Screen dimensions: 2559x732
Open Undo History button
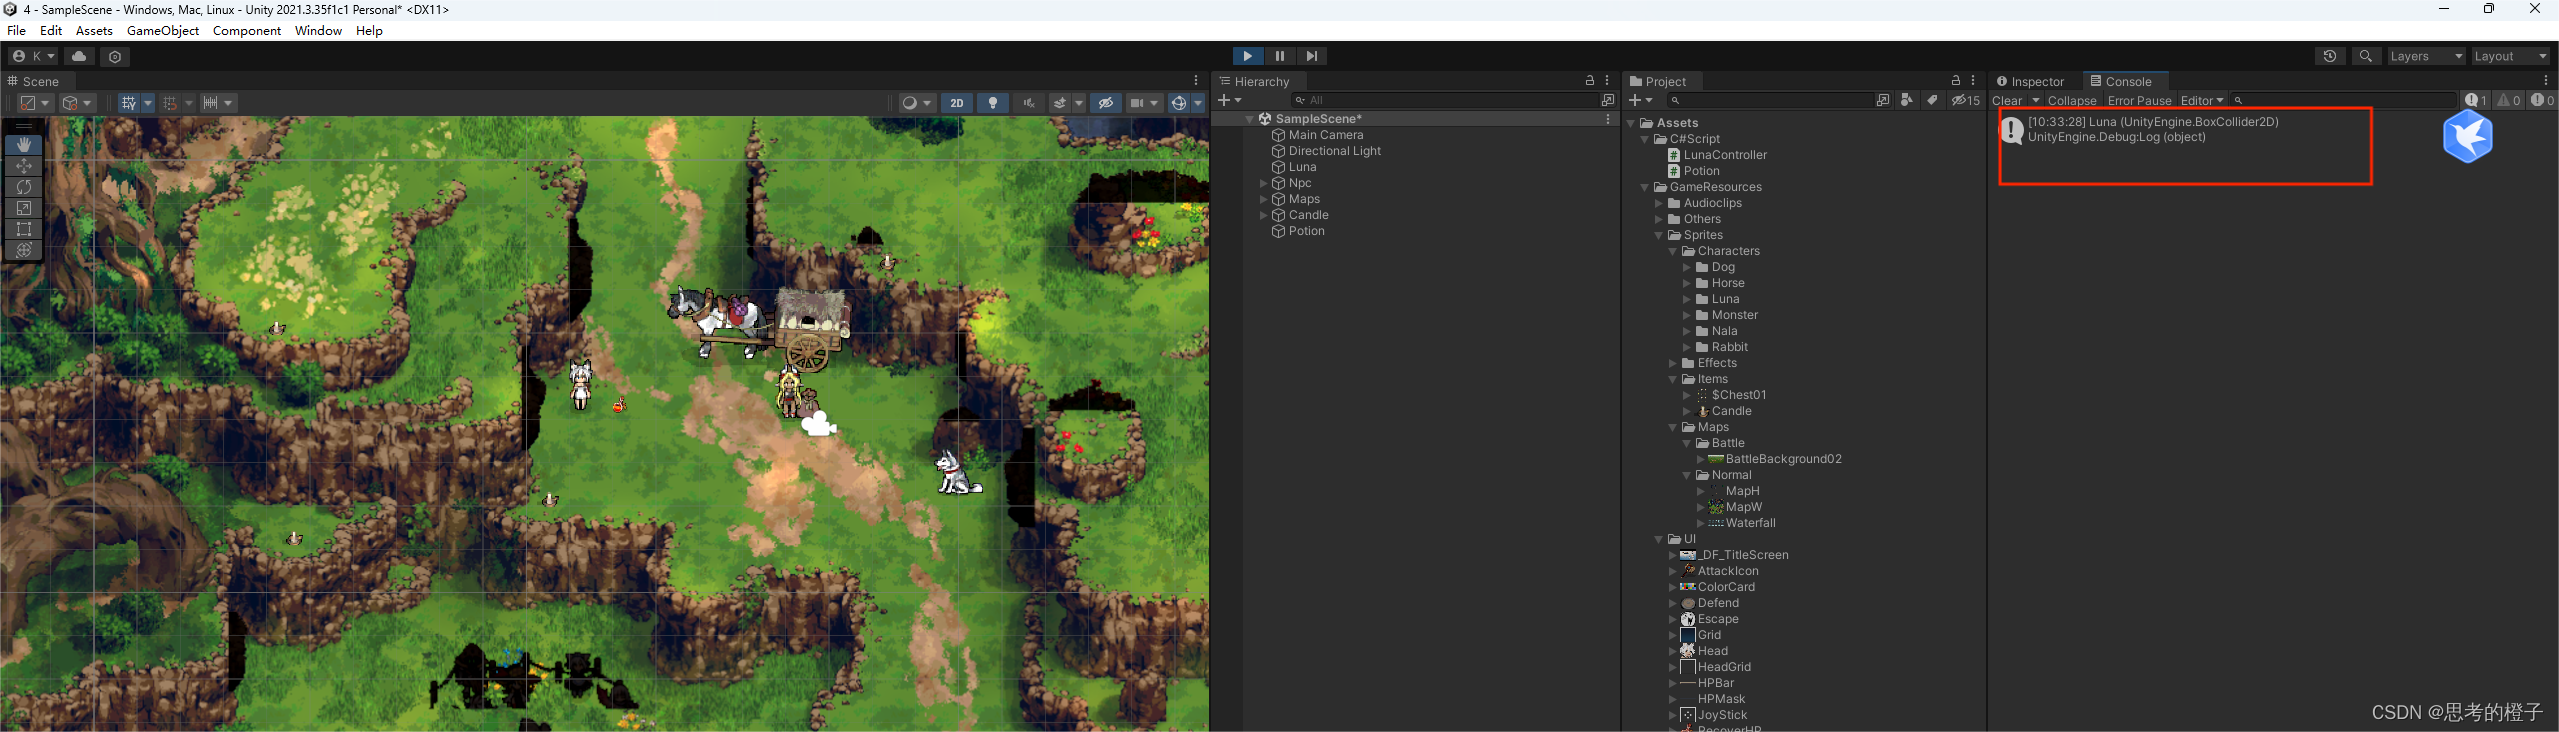pos(2330,56)
